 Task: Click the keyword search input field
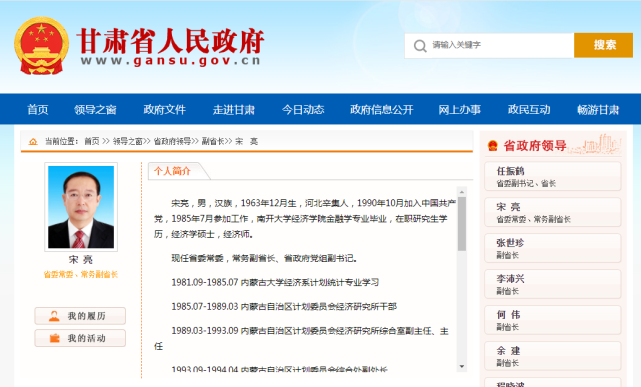point(489,45)
